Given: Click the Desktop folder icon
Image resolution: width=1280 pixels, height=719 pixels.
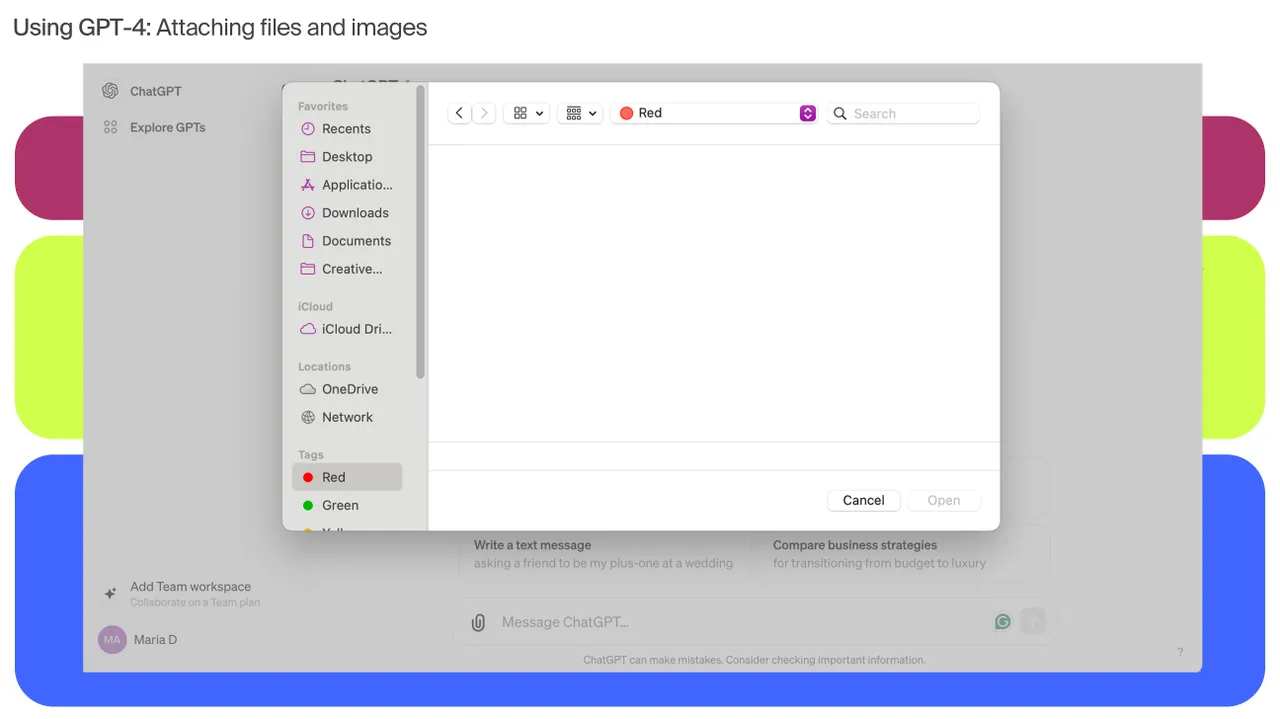Looking at the screenshot, I should pyautogui.click(x=308, y=157).
